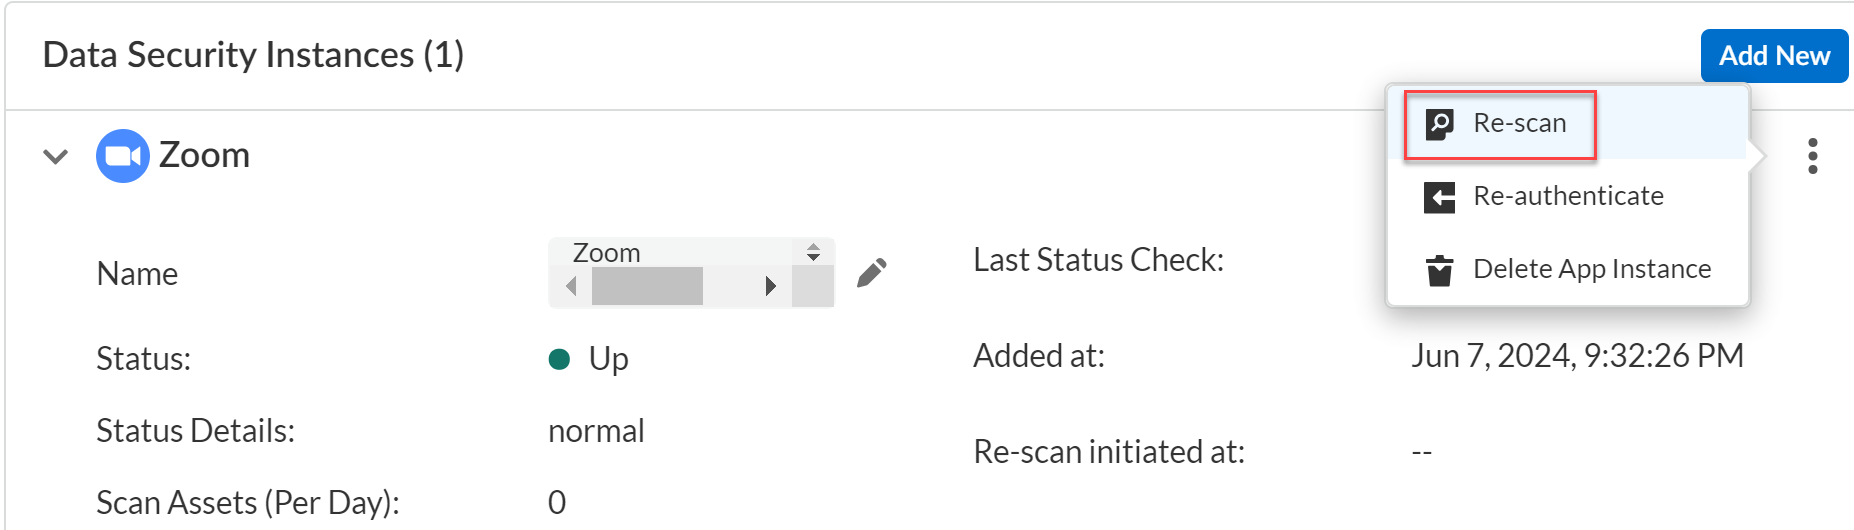This screenshot has height=530, width=1854.
Task: Click the blue Zoom camera app icon
Action: pyautogui.click(x=122, y=156)
